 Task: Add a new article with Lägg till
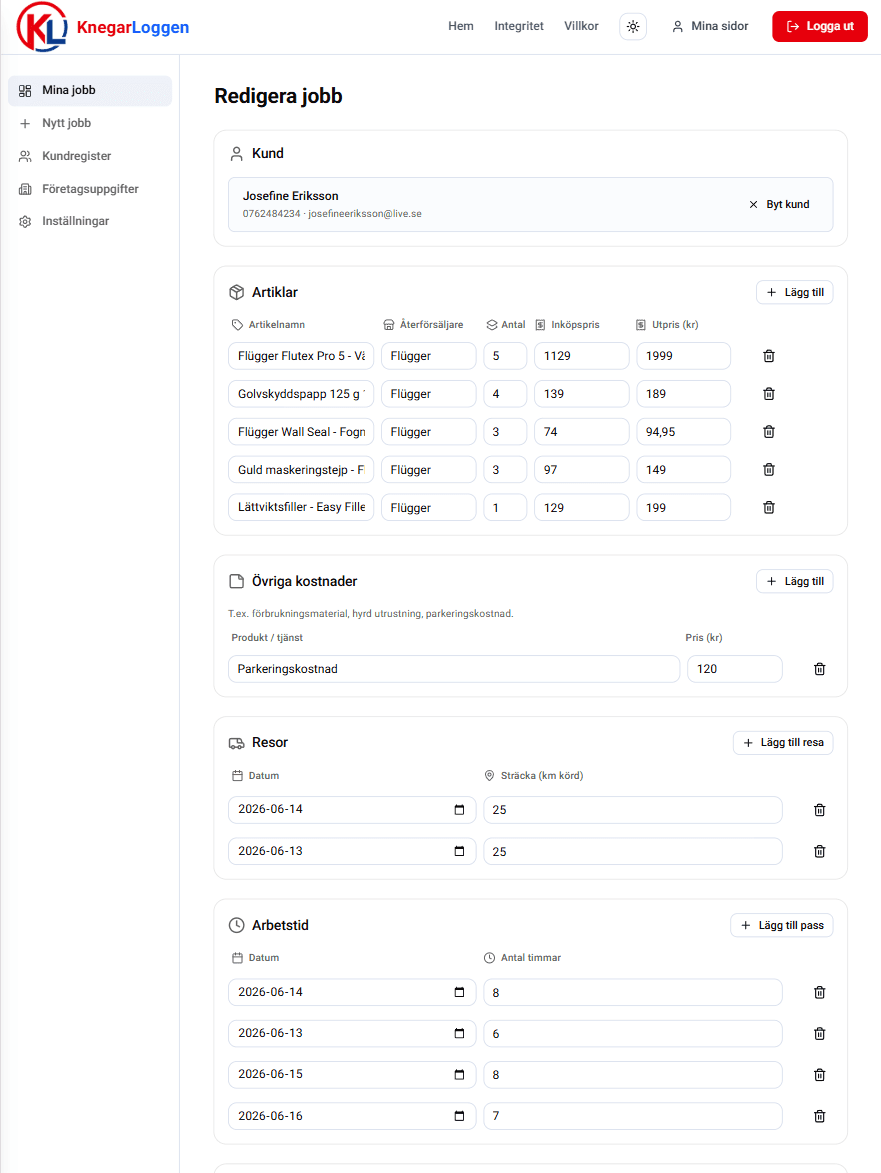[794, 293]
